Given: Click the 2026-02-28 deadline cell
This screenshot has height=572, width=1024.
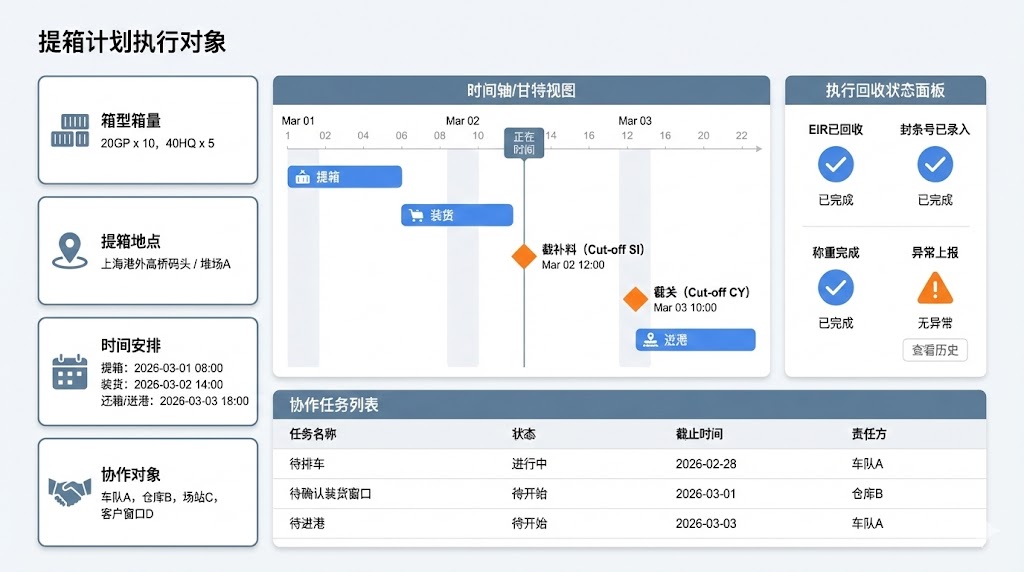Looking at the screenshot, I should pyautogui.click(x=706, y=464).
